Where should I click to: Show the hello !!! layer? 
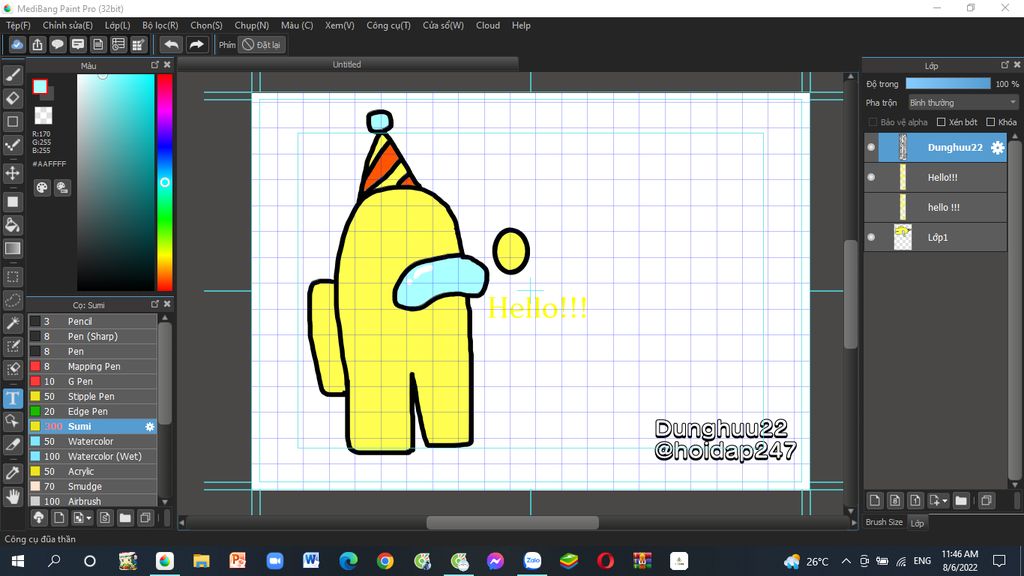pyautogui.click(x=871, y=208)
